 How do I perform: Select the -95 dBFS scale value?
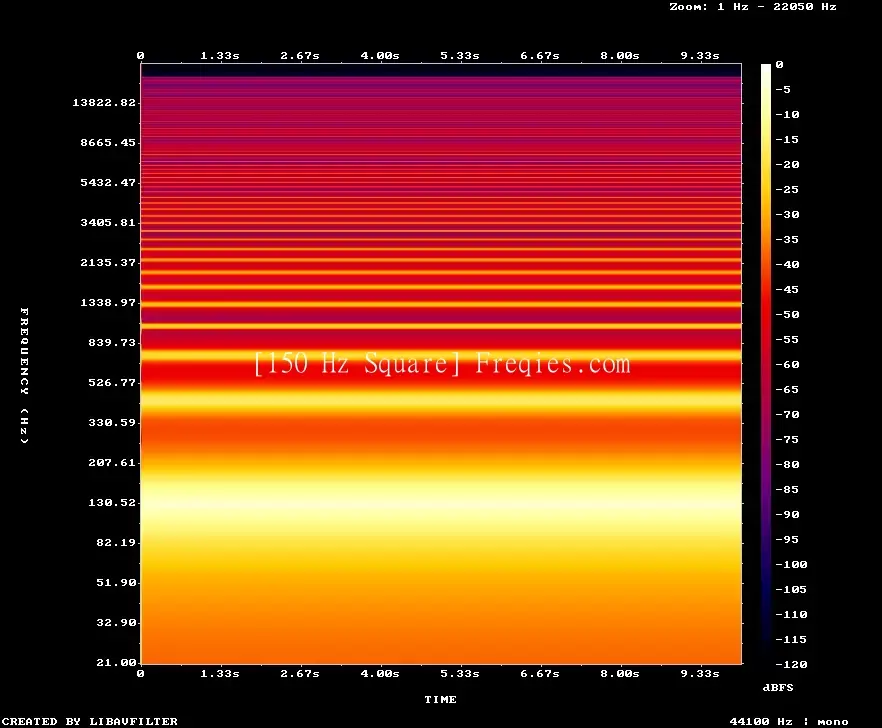(787, 539)
